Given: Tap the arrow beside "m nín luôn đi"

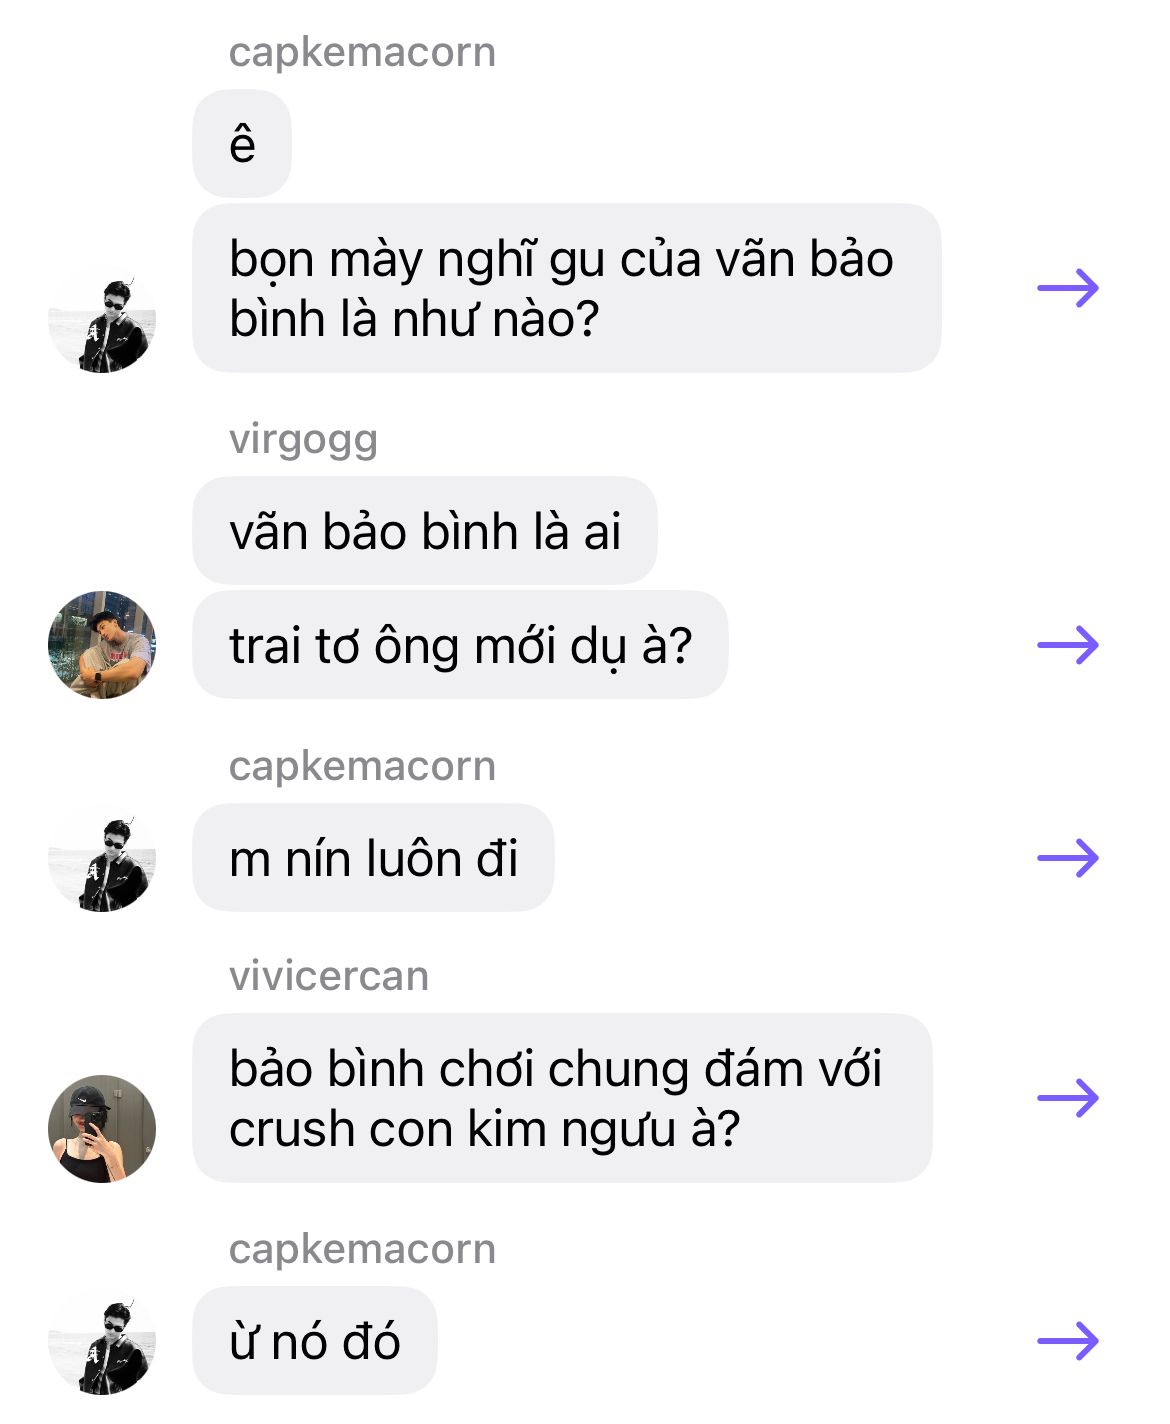Looking at the screenshot, I should click(1068, 858).
